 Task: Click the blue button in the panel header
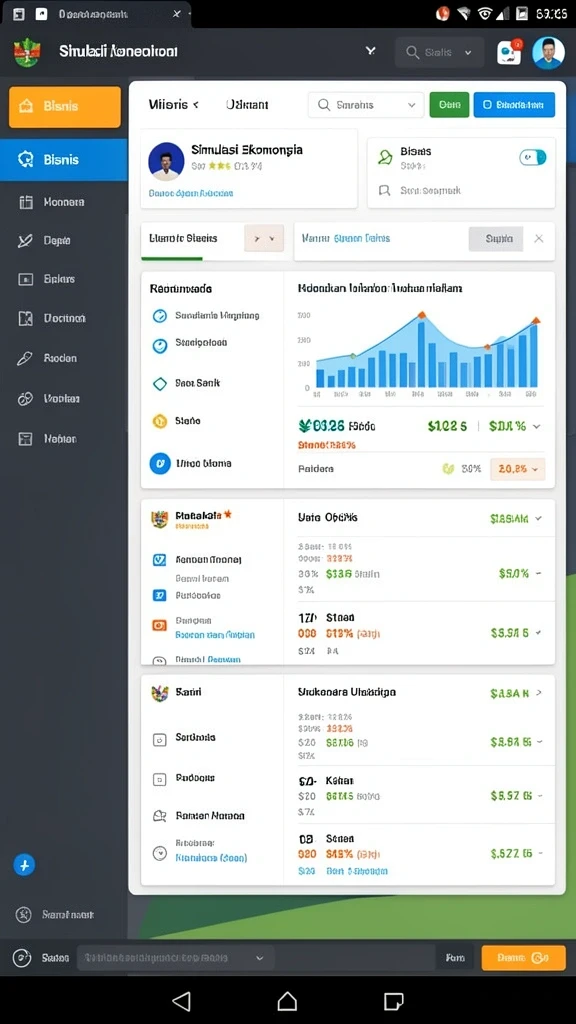(514, 104)
